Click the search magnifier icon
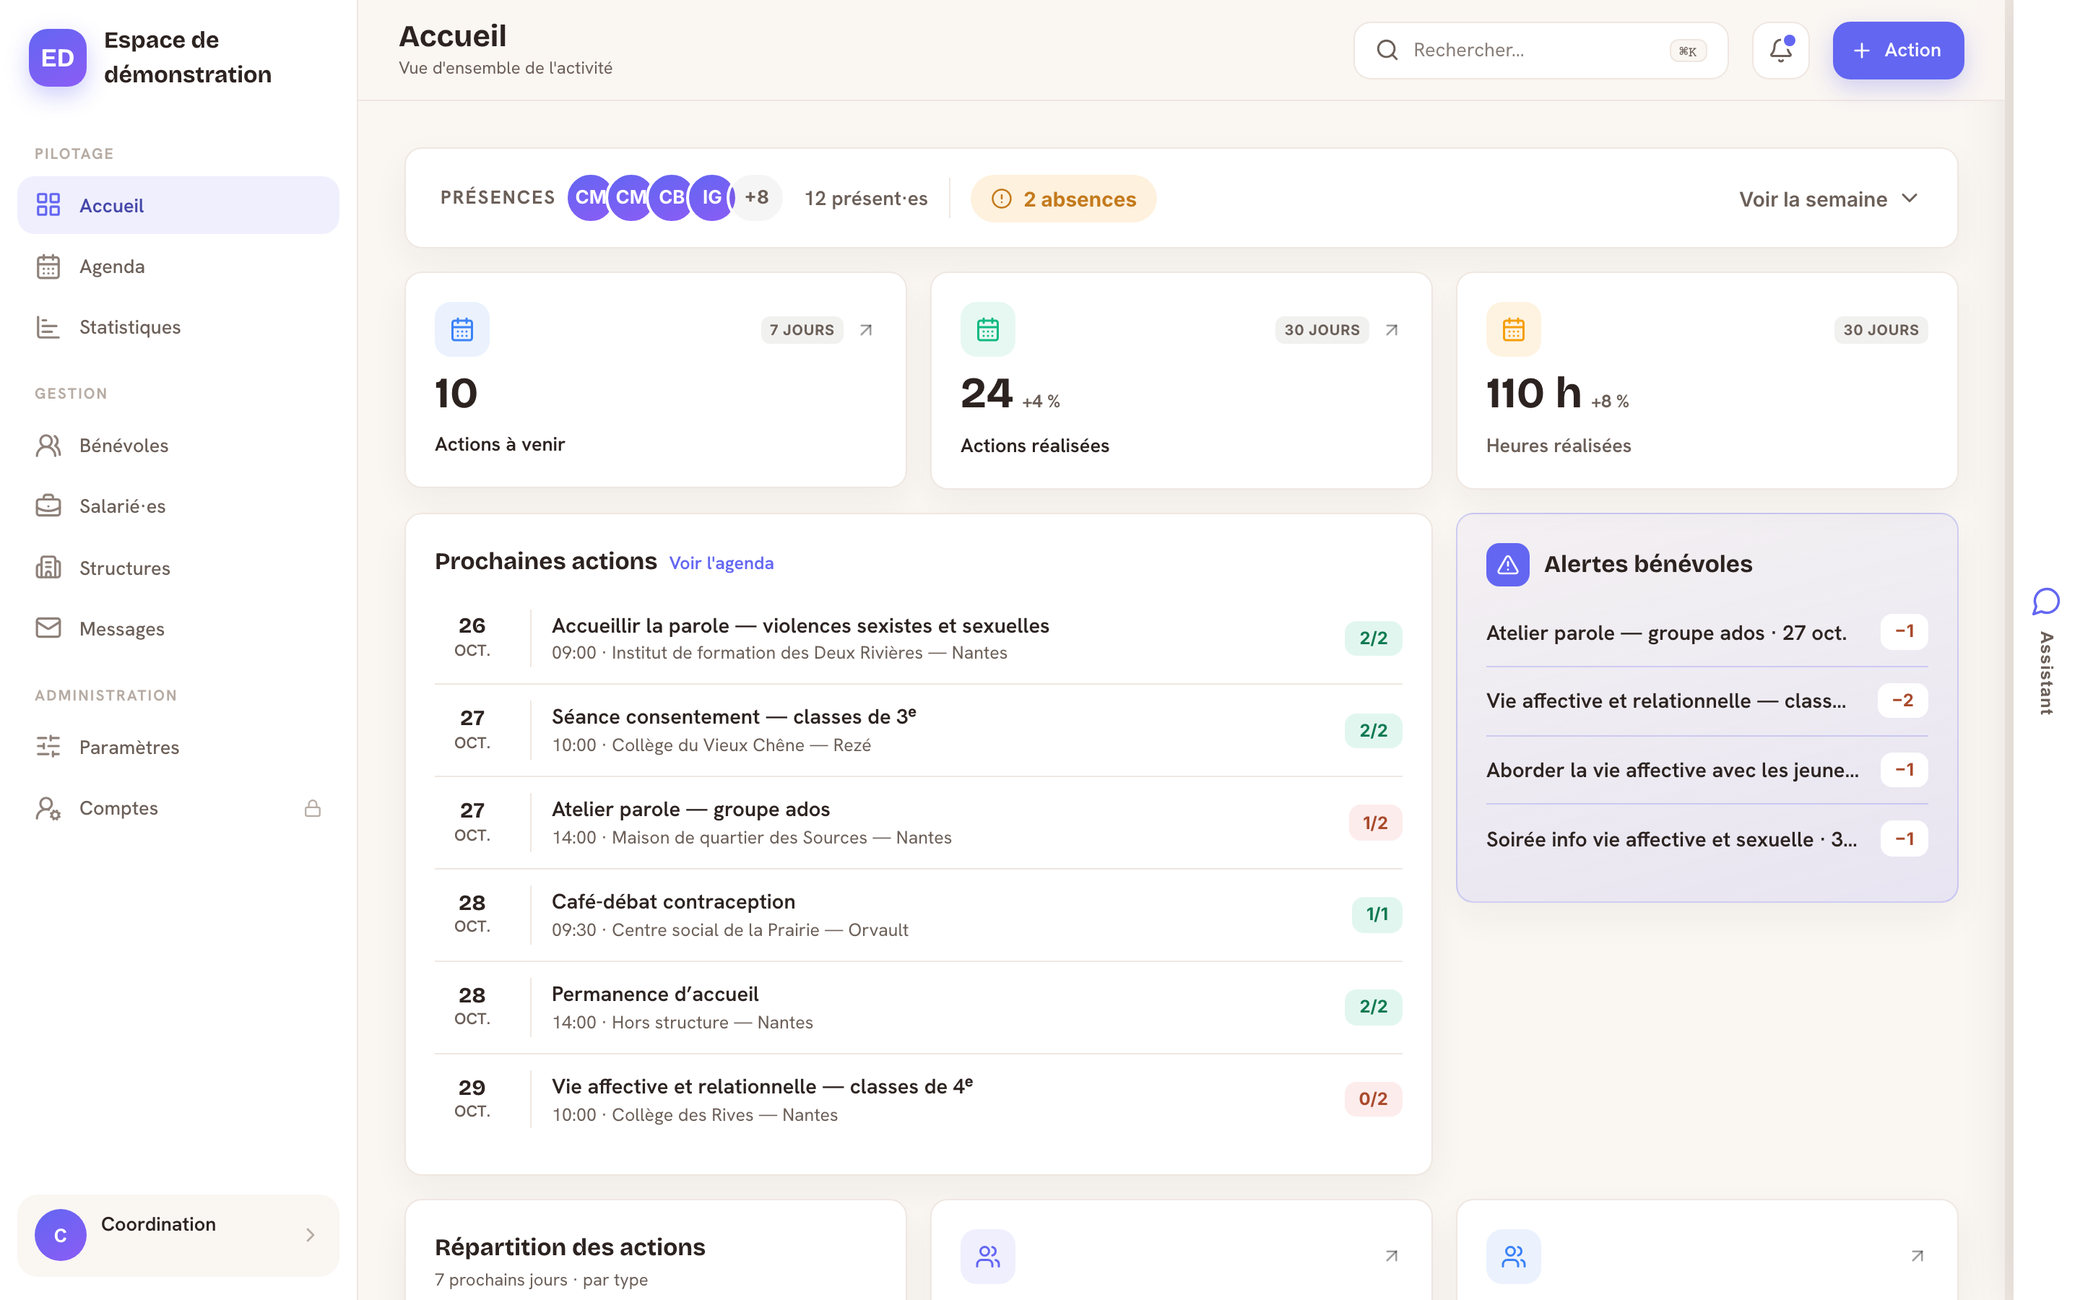 pos(1387,50)
